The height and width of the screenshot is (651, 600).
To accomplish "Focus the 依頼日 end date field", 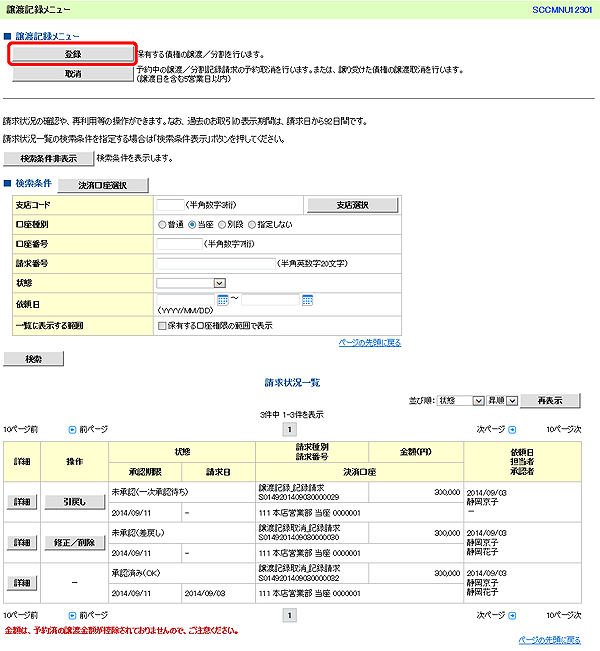I will point(270,299).
